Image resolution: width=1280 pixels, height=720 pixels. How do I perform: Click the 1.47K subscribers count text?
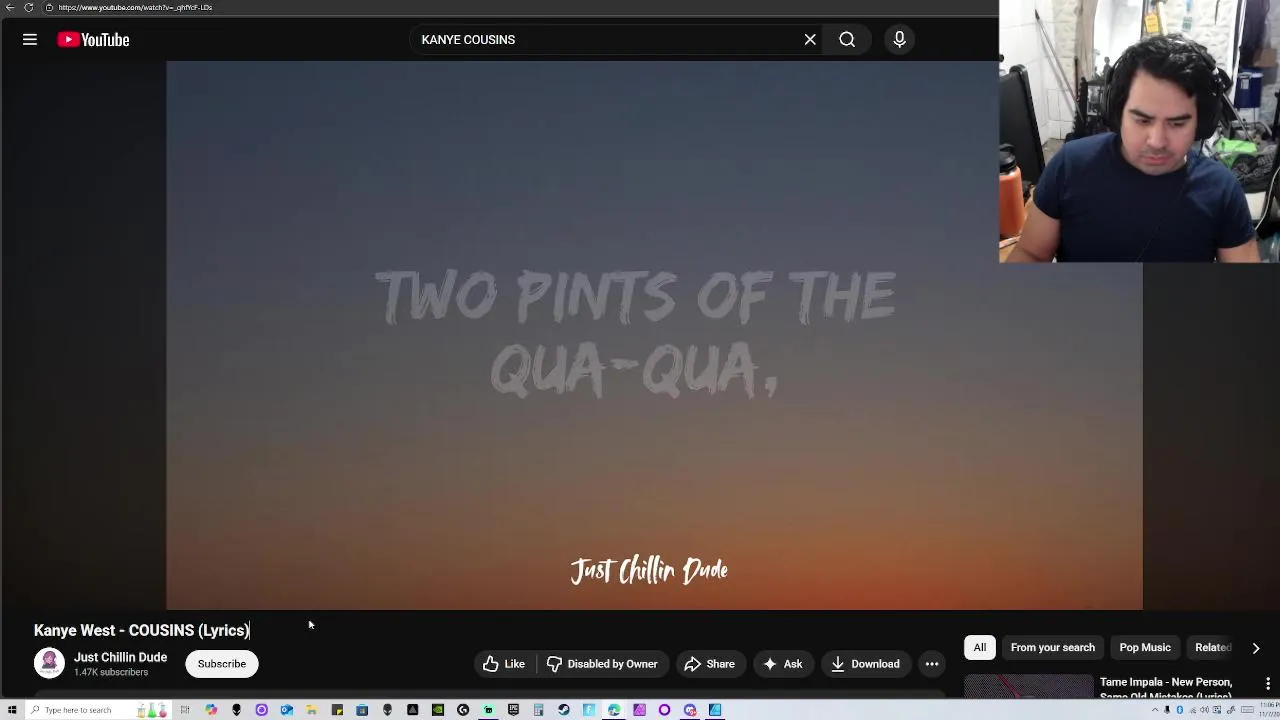111,672
